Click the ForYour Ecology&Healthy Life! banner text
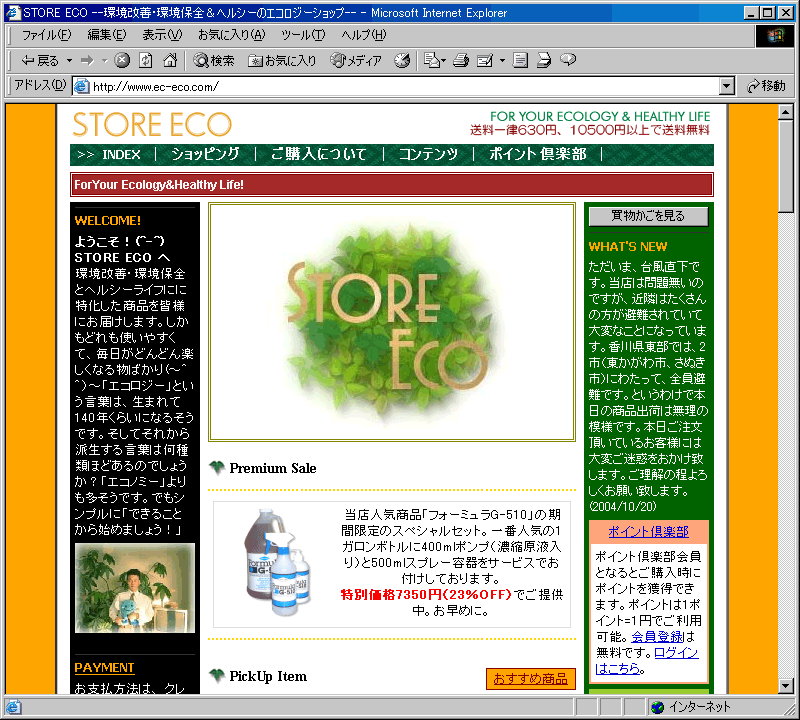 click(159, 185)
